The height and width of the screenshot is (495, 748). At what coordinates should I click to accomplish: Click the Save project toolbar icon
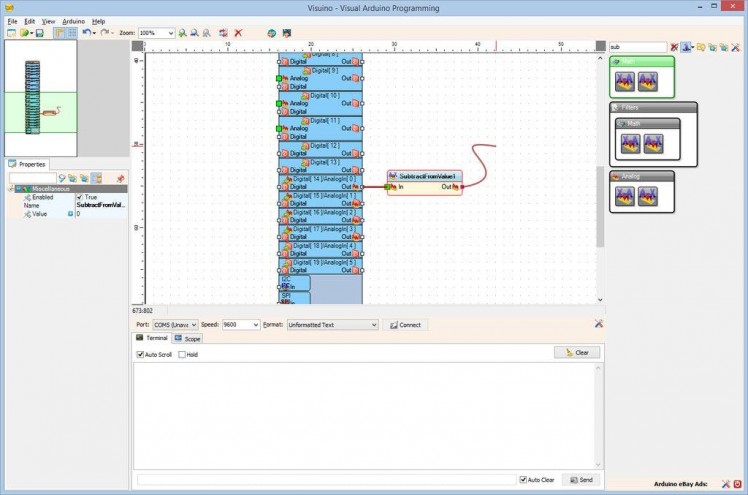pos(38,33)
